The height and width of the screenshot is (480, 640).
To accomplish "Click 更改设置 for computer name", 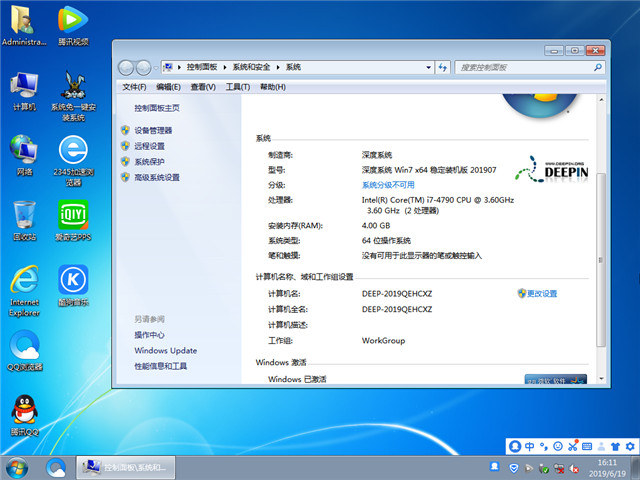I will pos(542,293).
